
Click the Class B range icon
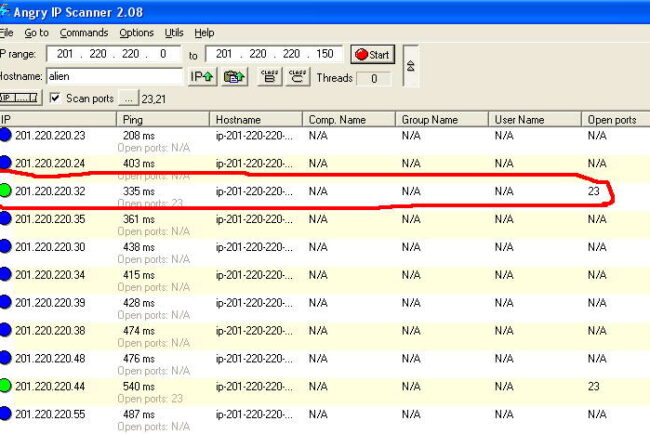[268, 76]
